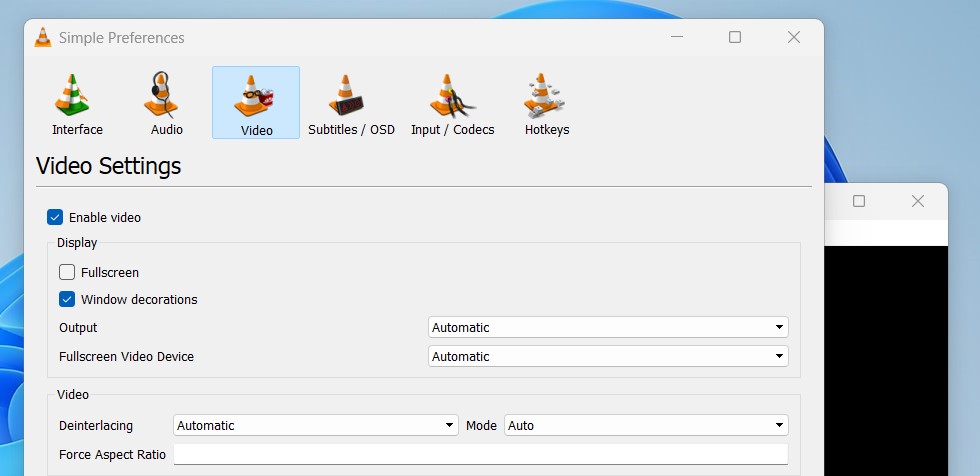Screen dimensions: 980x476
Task: Close the Simple Preferences window
Action: 794,37
